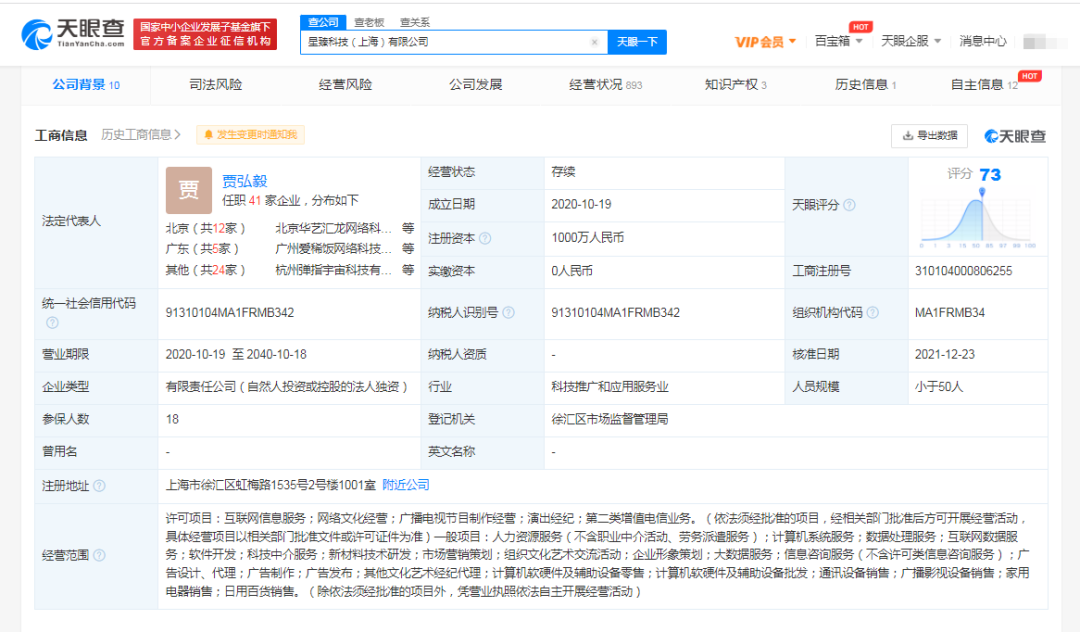This screenshot has height=632, width=1080.
Task: Open 历史工商信息 via its chevron link
Action: tap(141, 135)
